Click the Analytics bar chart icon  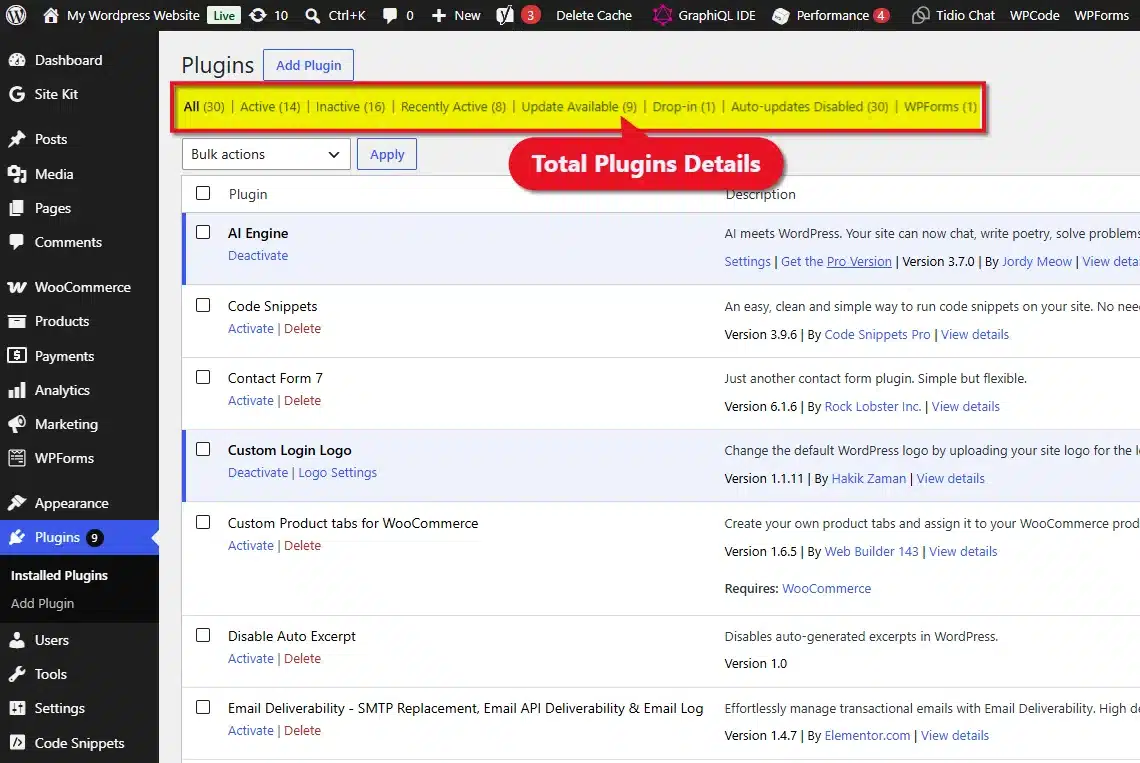click(x=17, y=391)
